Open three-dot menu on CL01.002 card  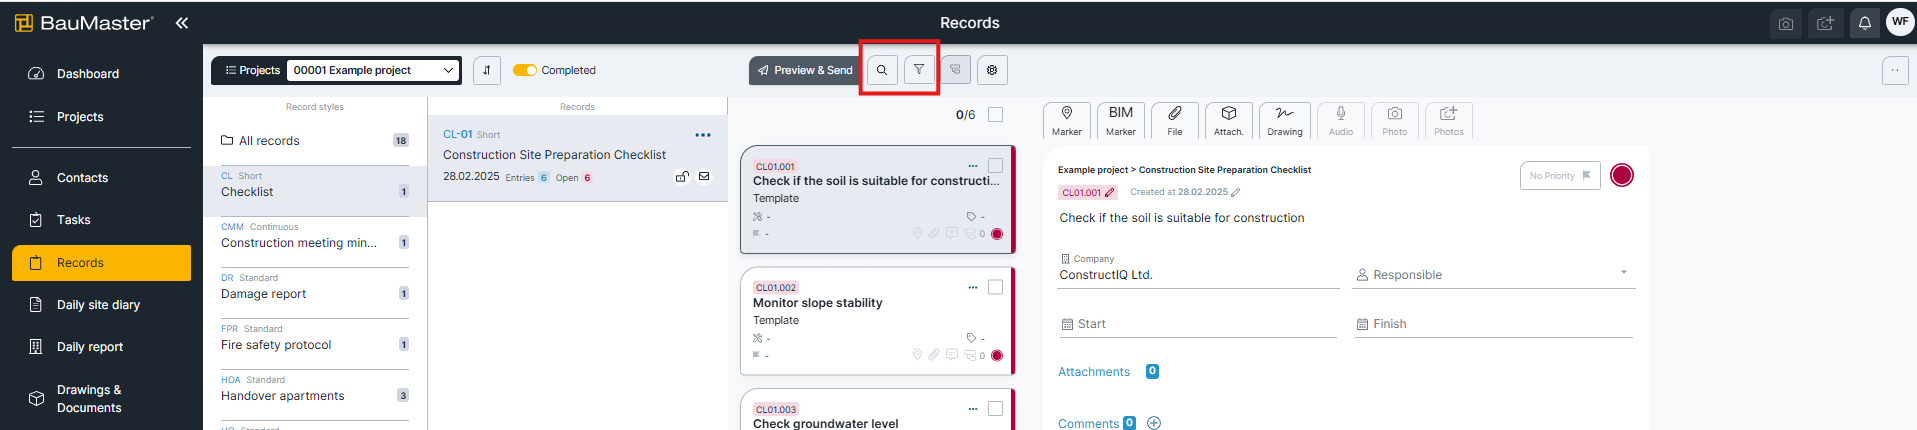[x=973, y=287]
